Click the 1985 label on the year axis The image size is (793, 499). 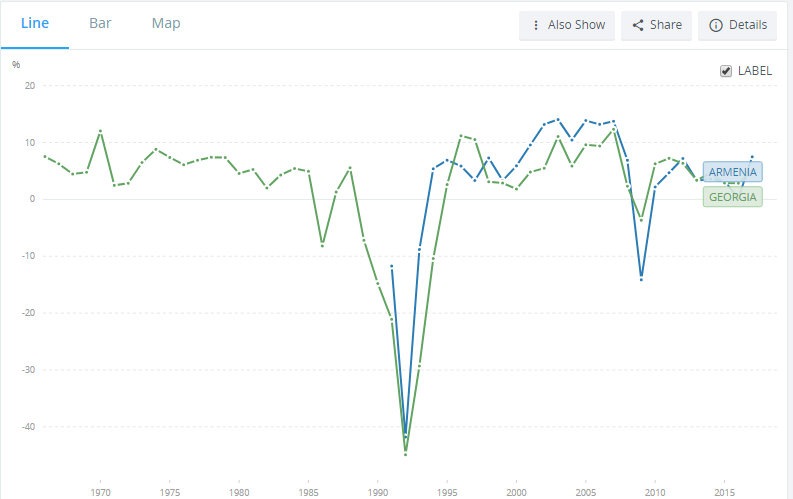point(308,492)
